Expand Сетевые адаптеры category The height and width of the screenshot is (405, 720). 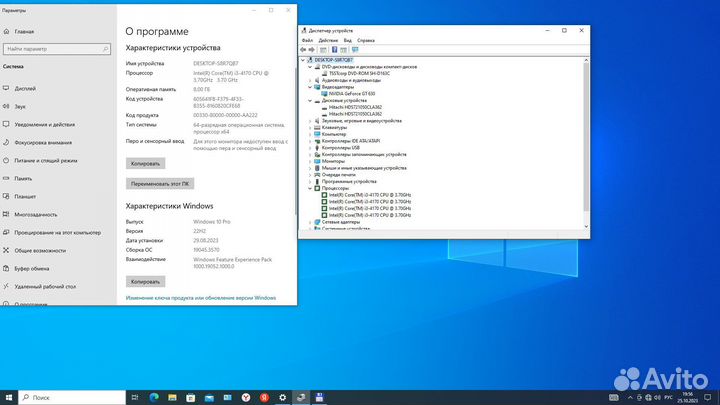[x=310, y=222]
